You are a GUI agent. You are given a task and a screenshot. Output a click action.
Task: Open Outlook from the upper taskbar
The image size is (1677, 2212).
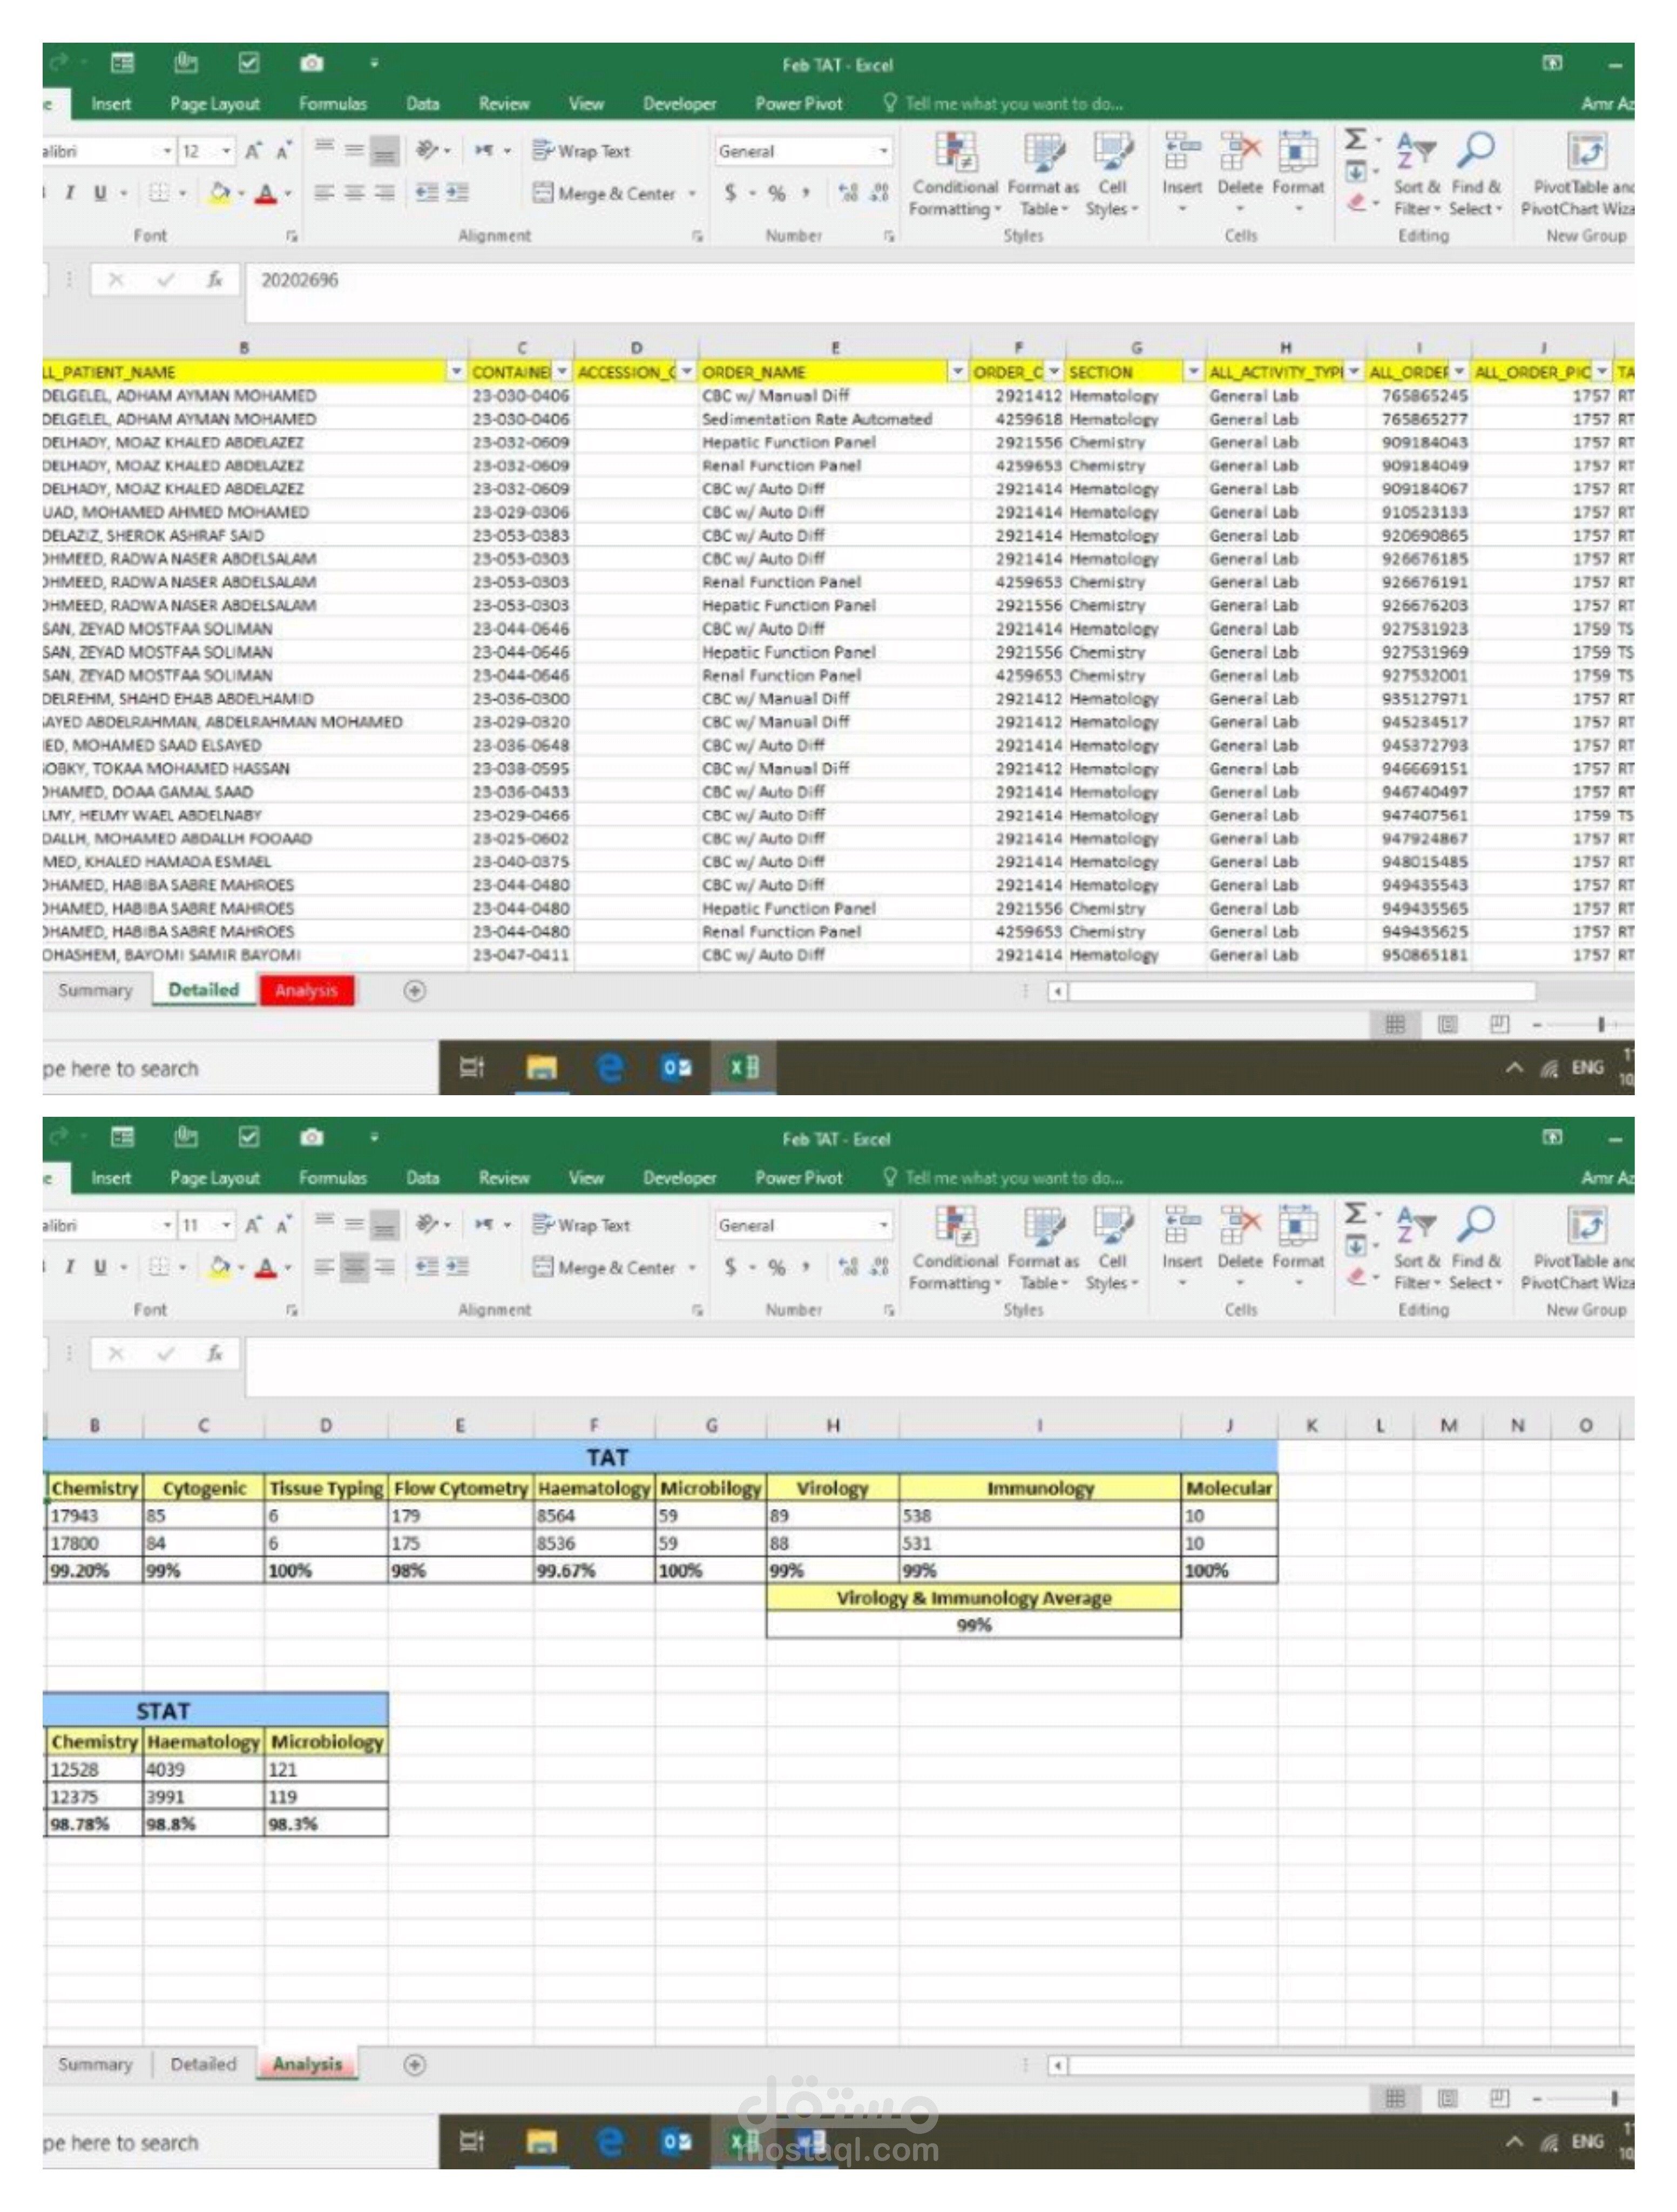[677, 1067]
